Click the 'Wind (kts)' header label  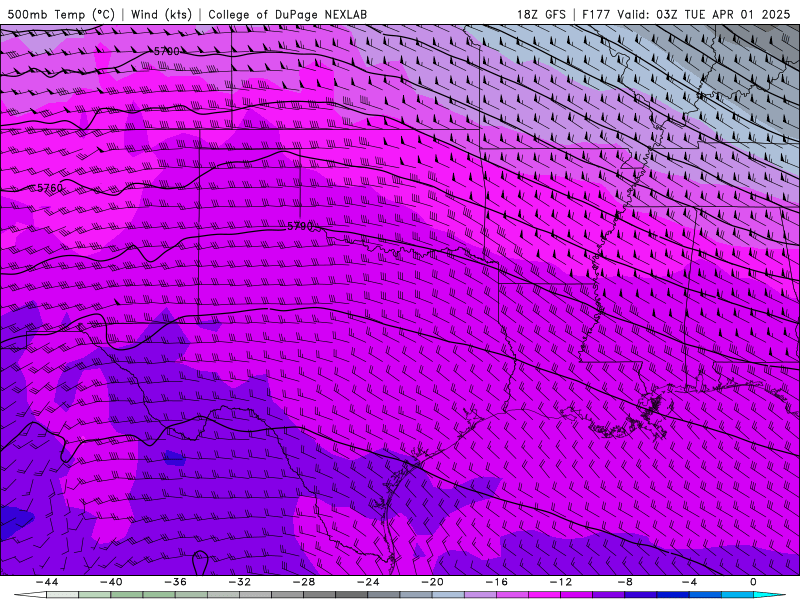[161, 14]
